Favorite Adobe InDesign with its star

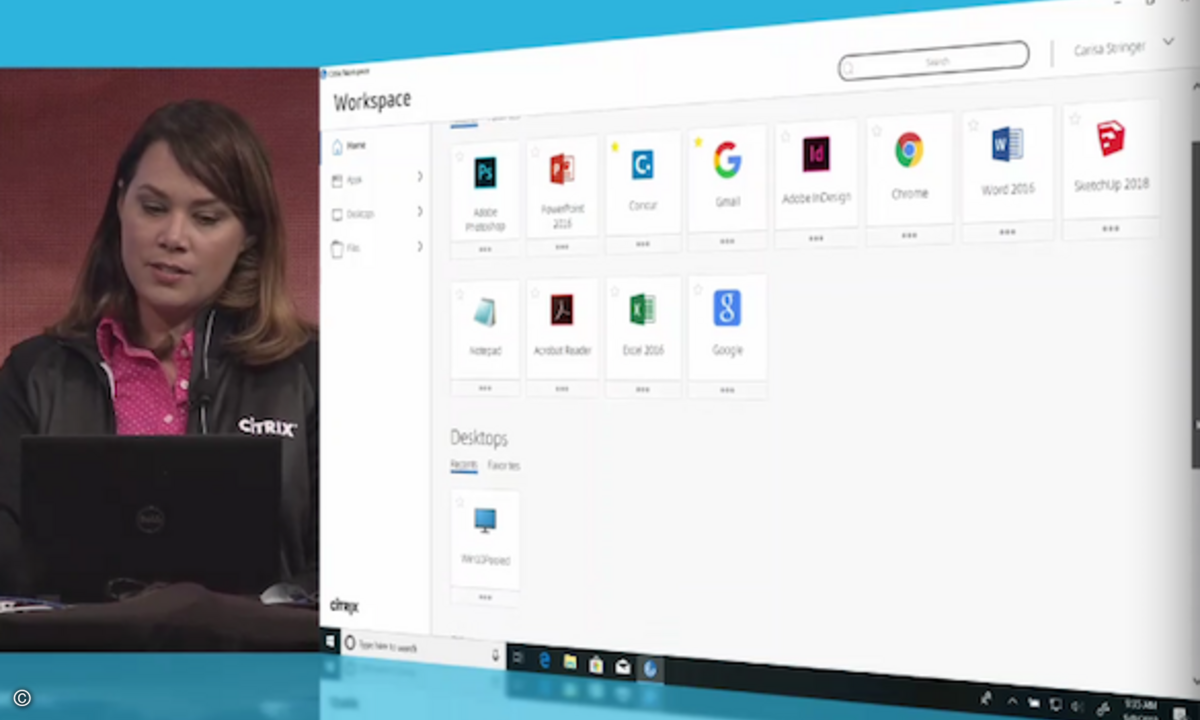click(x=785, y=136)
